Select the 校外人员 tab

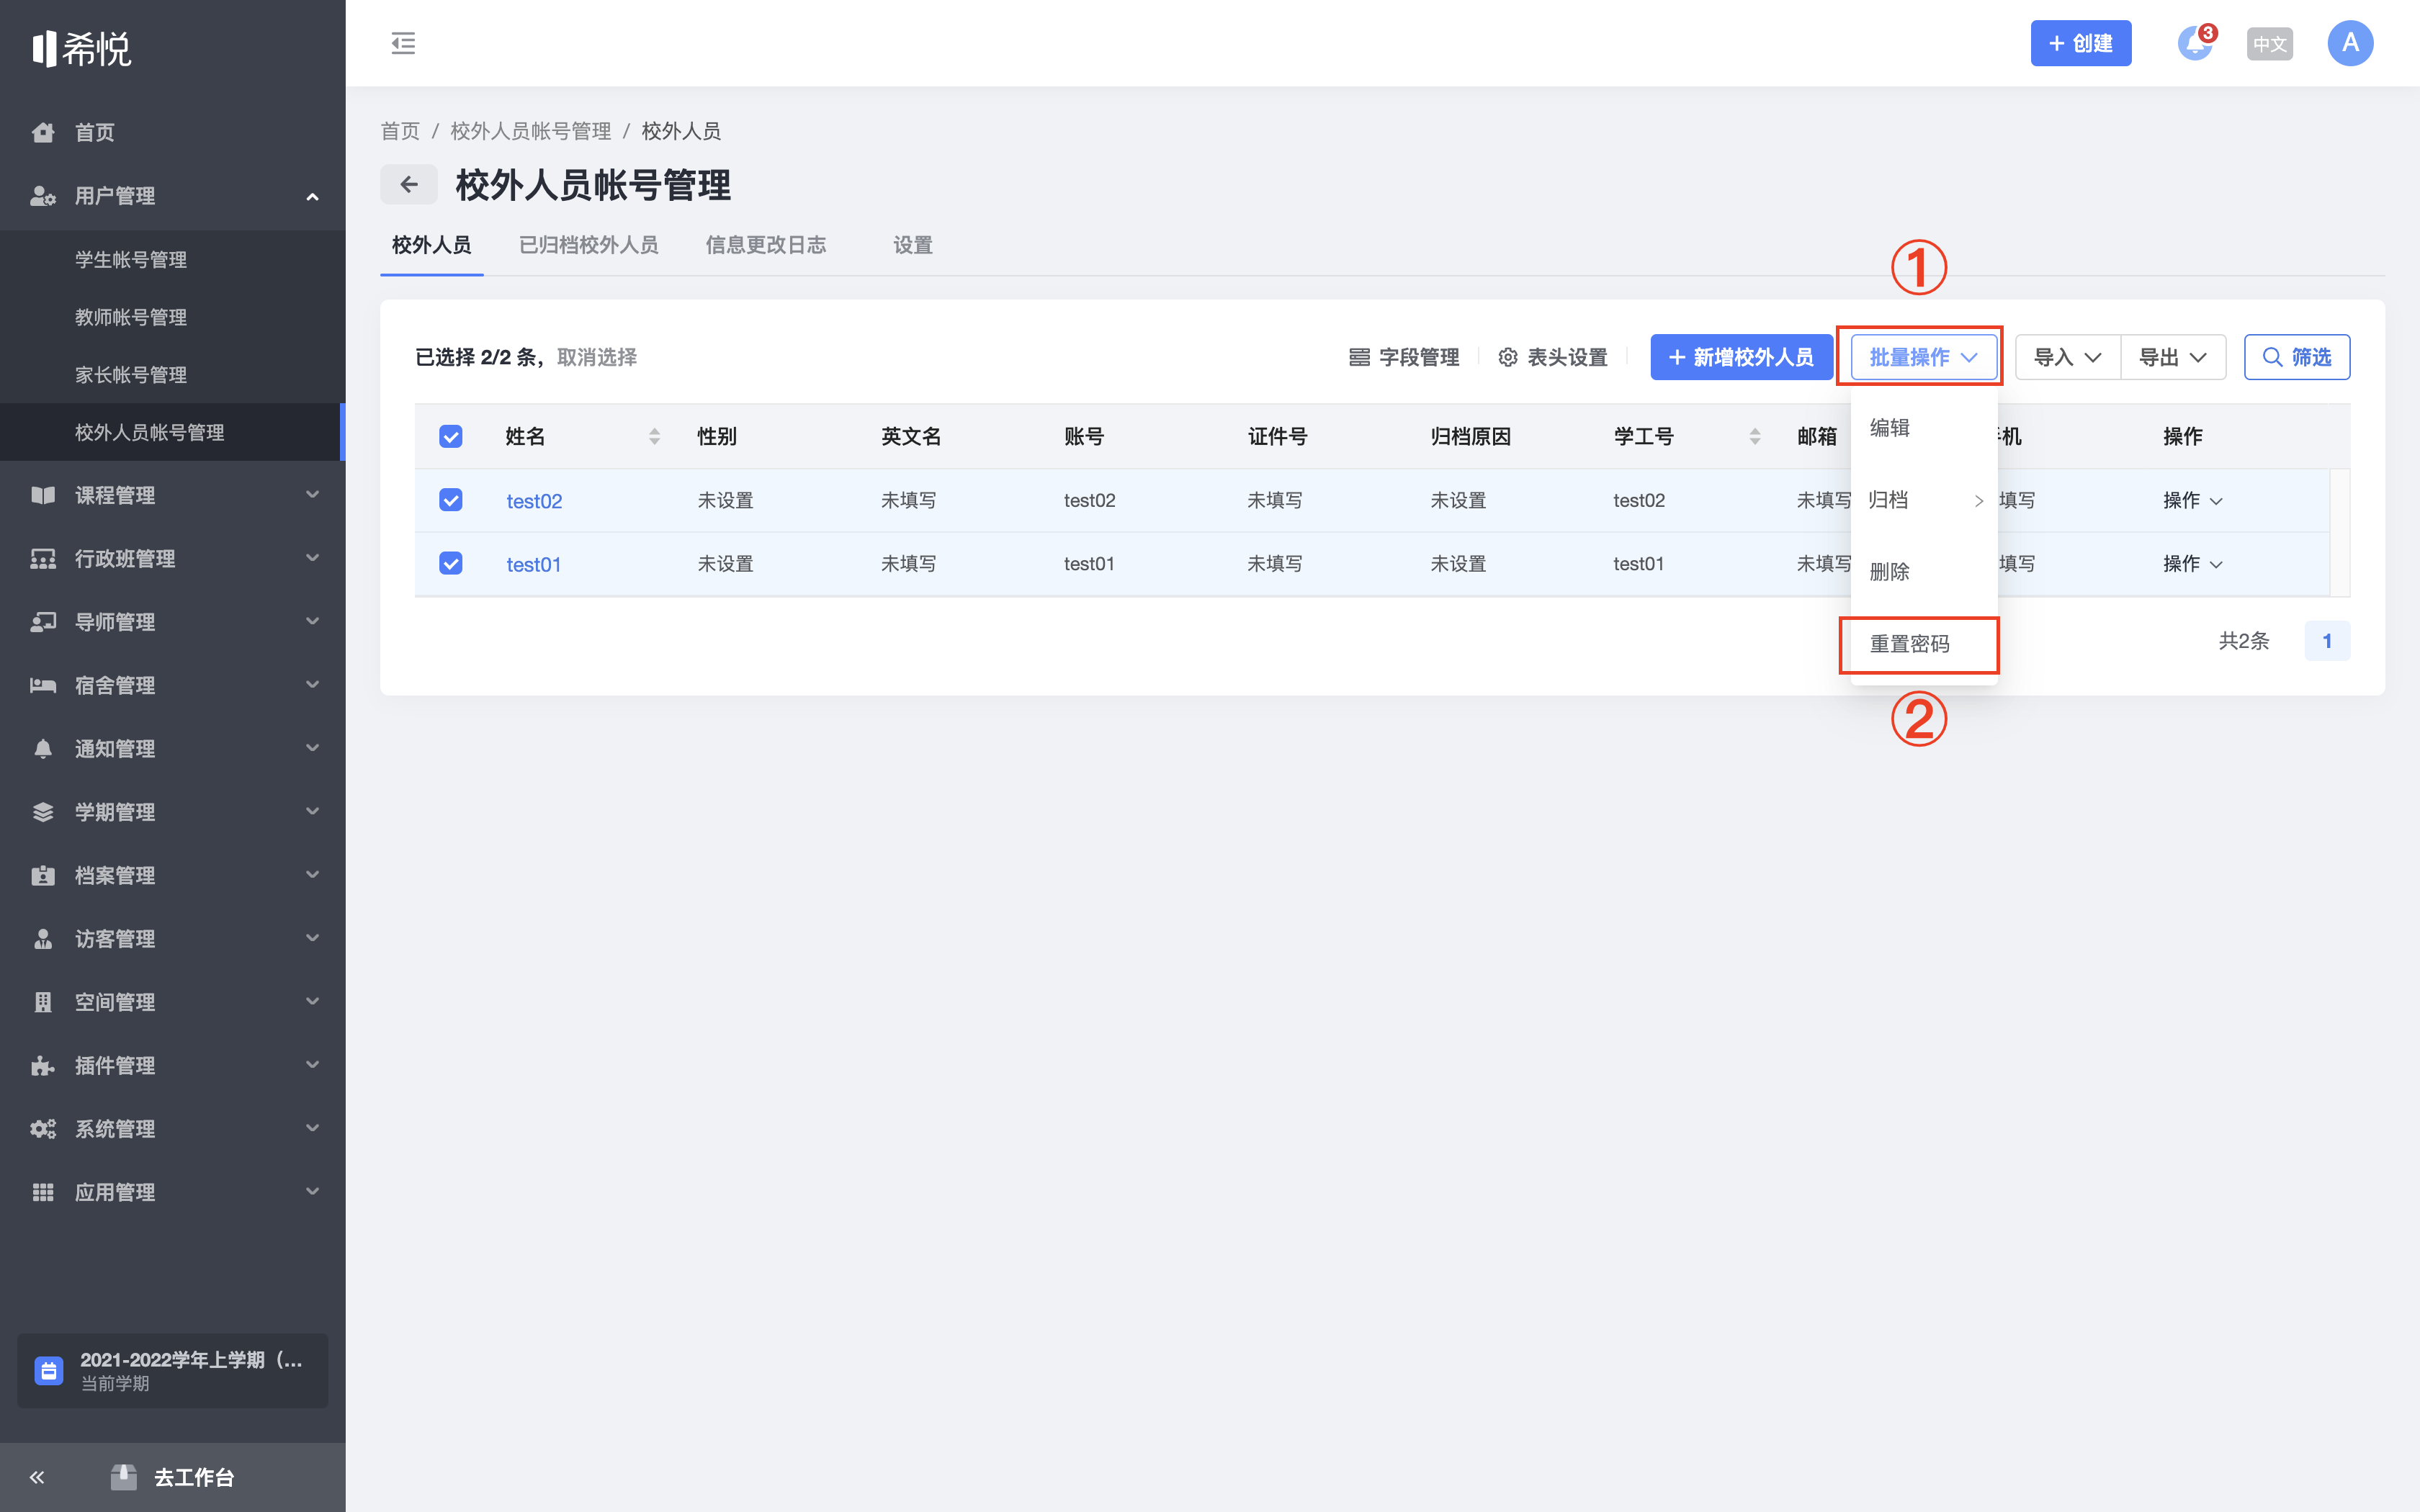pos(431,245)
